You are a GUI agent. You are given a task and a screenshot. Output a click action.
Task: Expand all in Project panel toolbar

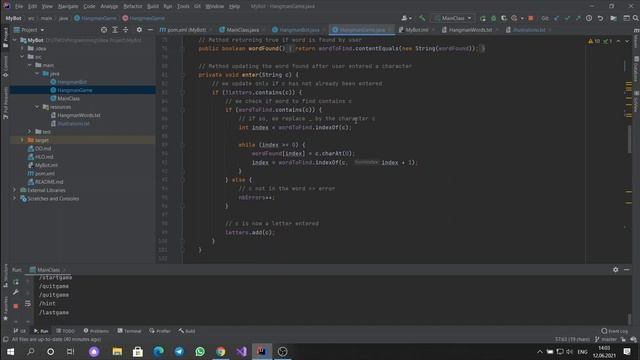click(x=115, y=30)
